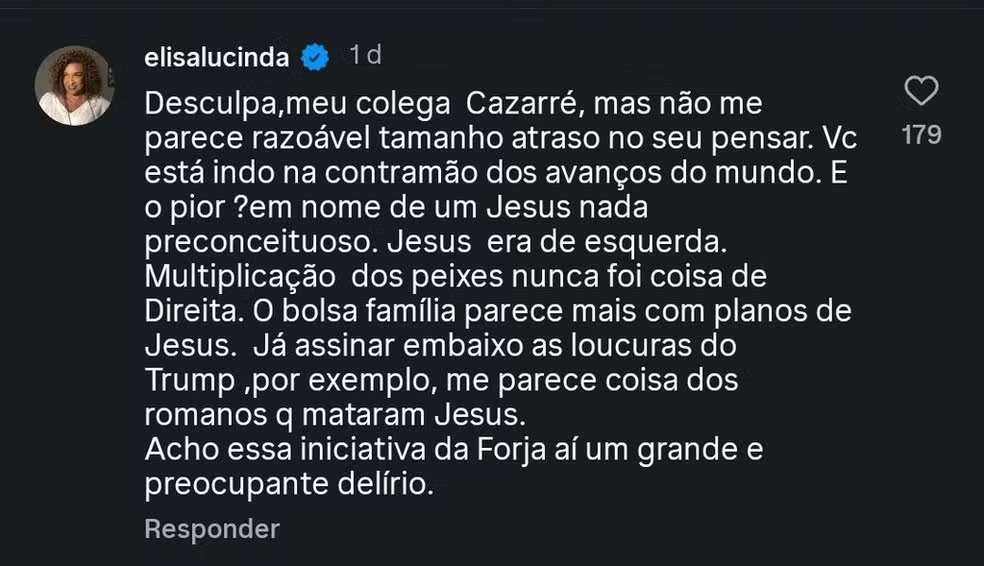The image size is (984, 566).
Task: Click the word 'romanos' in the comment
Action: [x=199, y=415]
